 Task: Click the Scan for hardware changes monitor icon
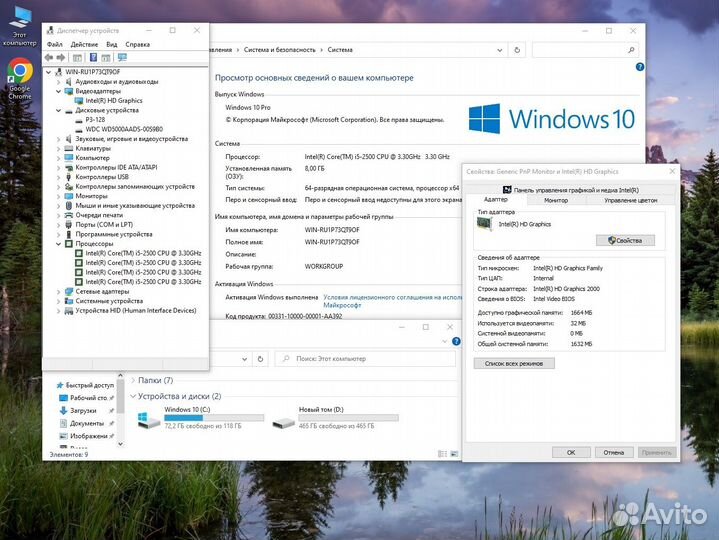coord(122,57)
